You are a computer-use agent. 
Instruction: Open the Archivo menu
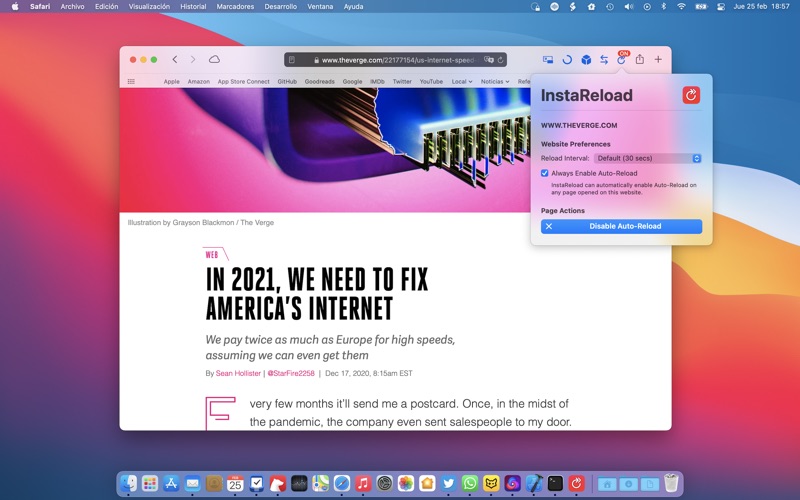(x=72, y=7)
